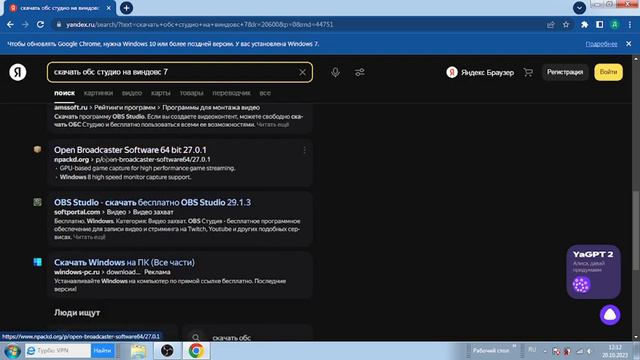This screenshot has width=640, height=360.
Task: Click the yellow Войти button
Action: click(608, 72)
